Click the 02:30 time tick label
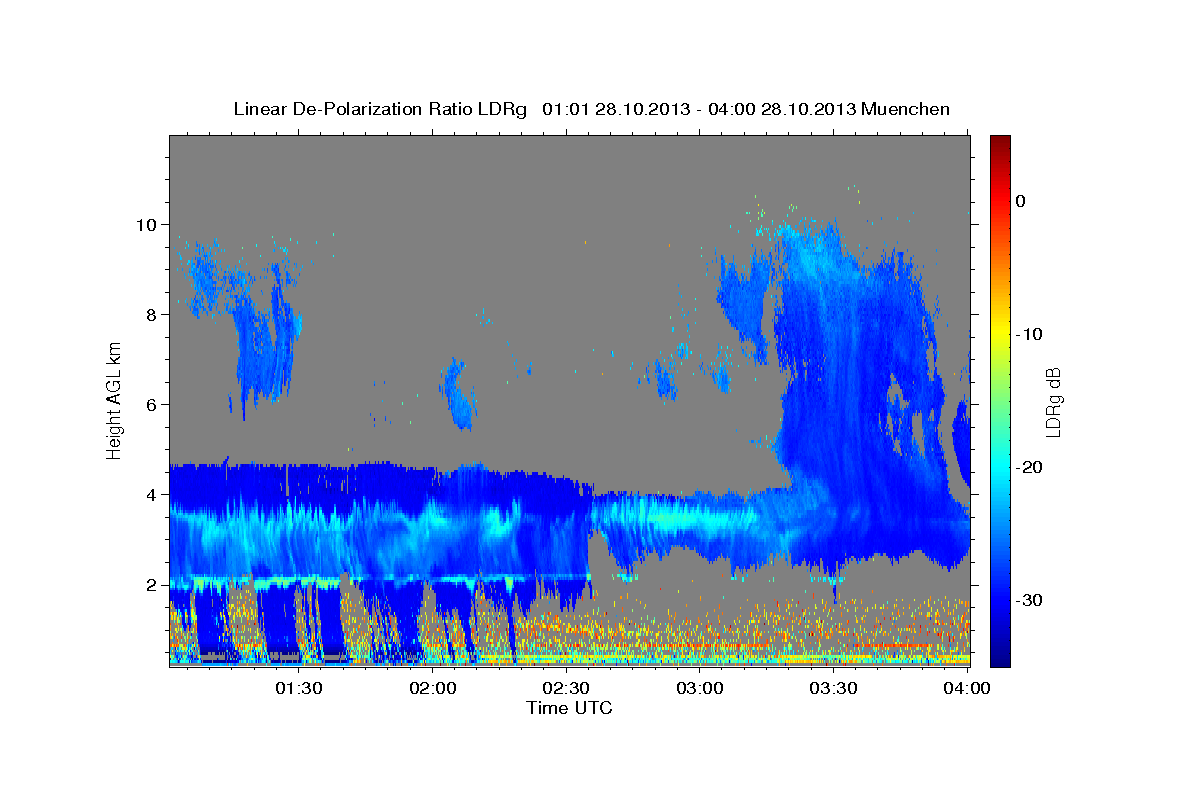This screenshot has height=800, width=1200. [566, 688]
